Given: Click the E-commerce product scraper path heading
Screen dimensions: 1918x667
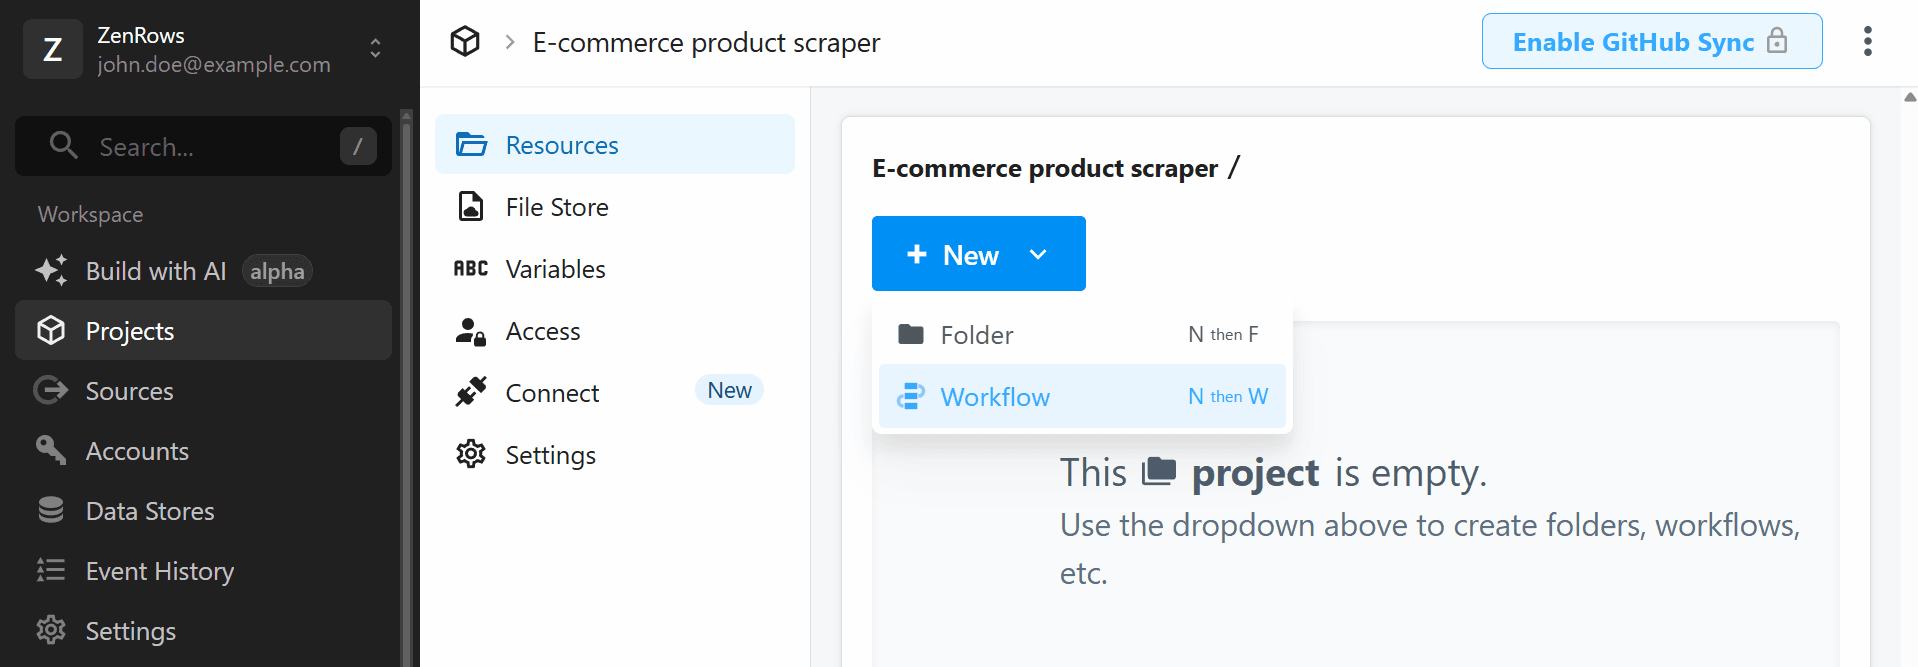Looking at the screenshot, I should point(1045,168).
